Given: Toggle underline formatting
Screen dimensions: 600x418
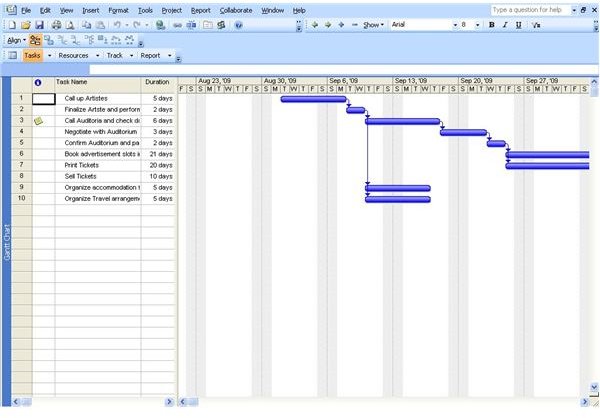Looking at the screenshot, I should [x=518, y=25].
